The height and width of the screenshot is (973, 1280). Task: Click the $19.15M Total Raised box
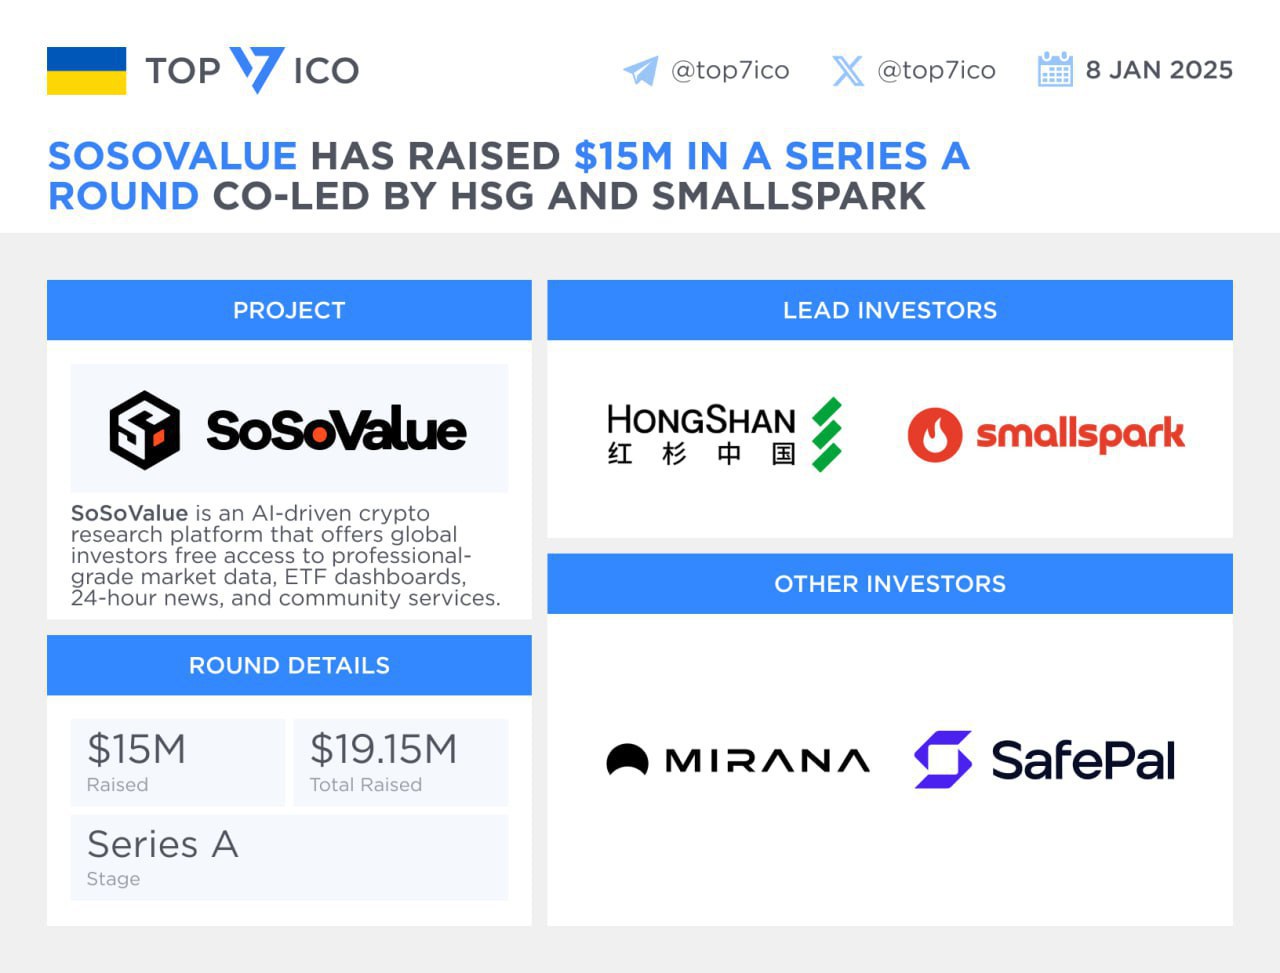400,762
